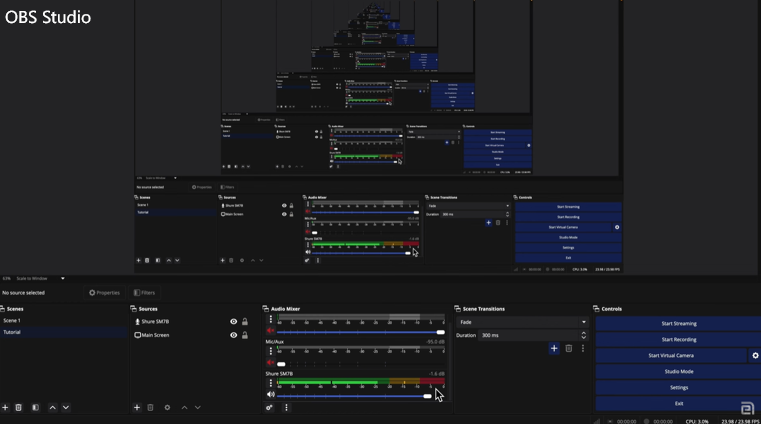Click the Sources panel dock icon

(133, 309)
